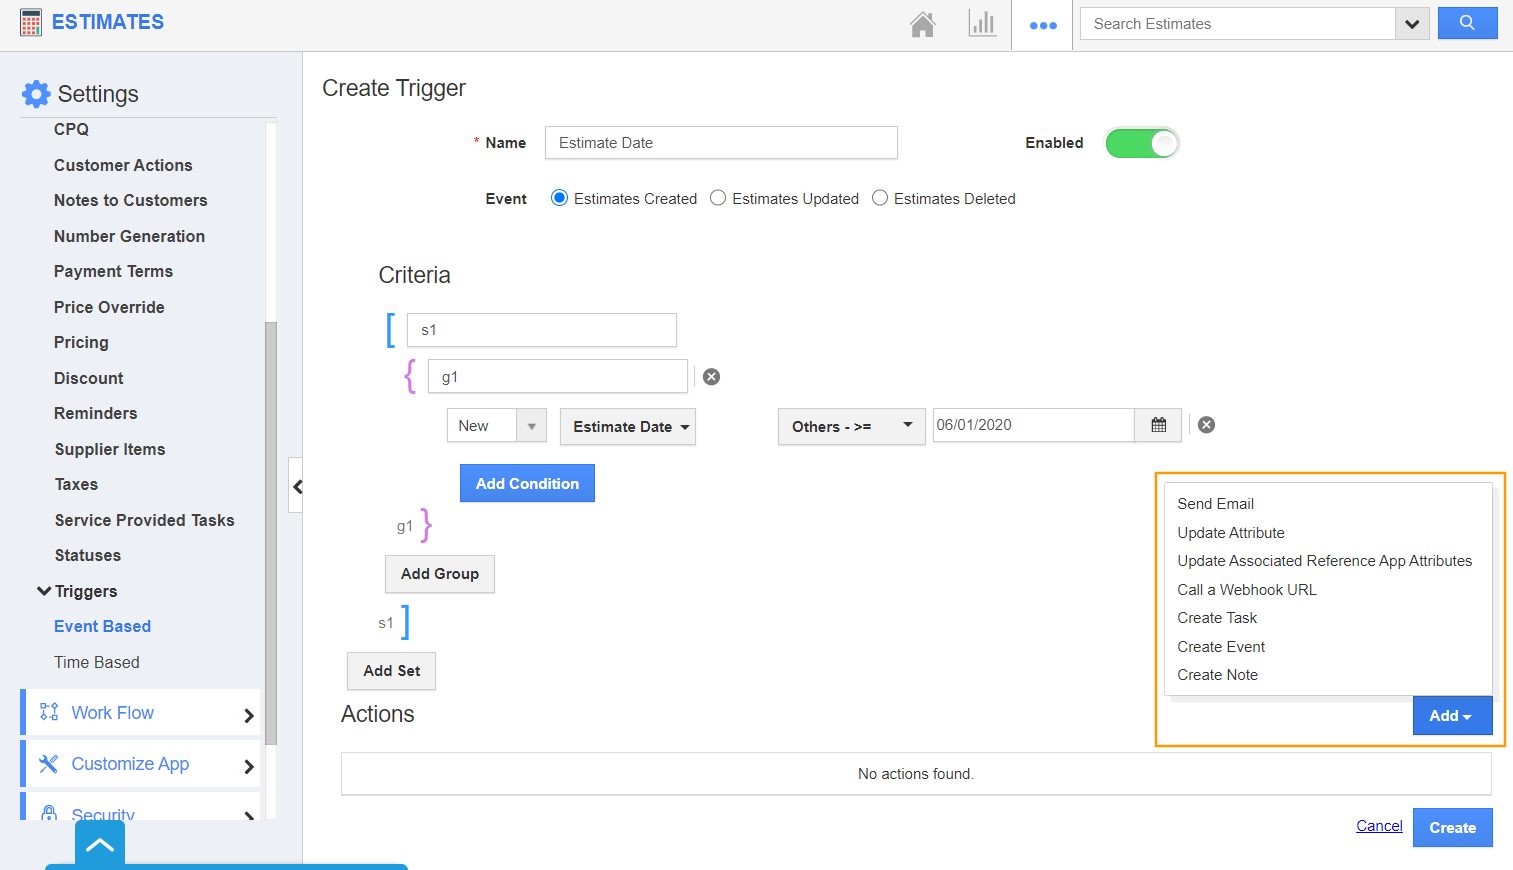Select the Estimates Deleted radio button

(x=880, y=198)
